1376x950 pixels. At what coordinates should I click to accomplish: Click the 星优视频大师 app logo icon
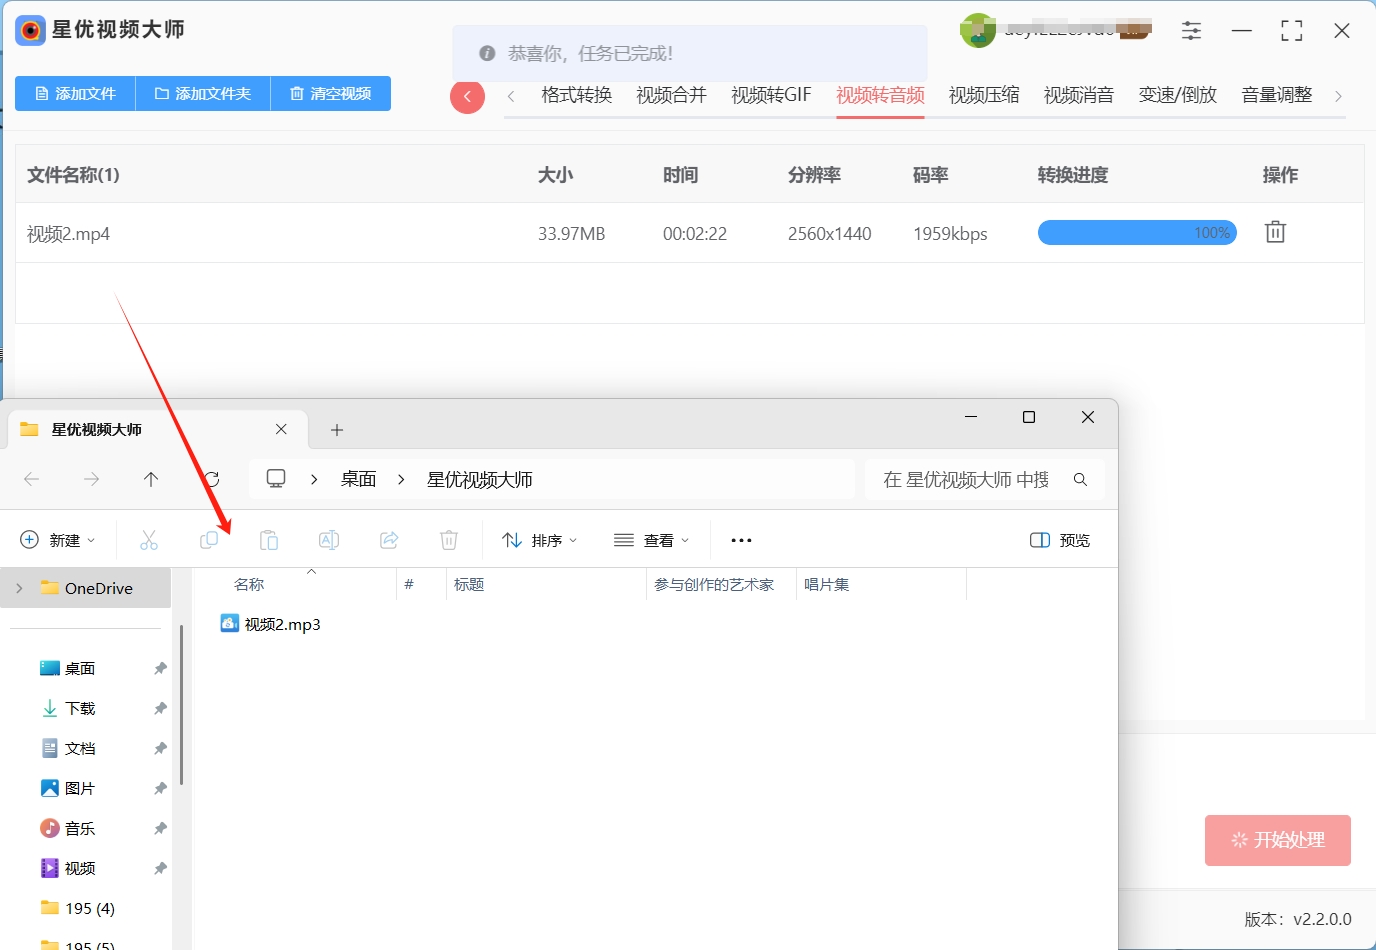(x=31, y=31)
